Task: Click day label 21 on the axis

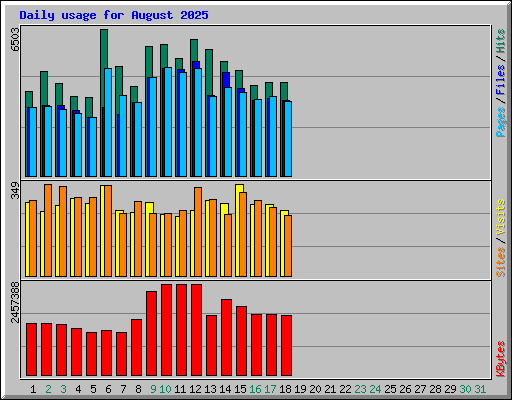Action: pyautogui.click(x=330, y=389)
